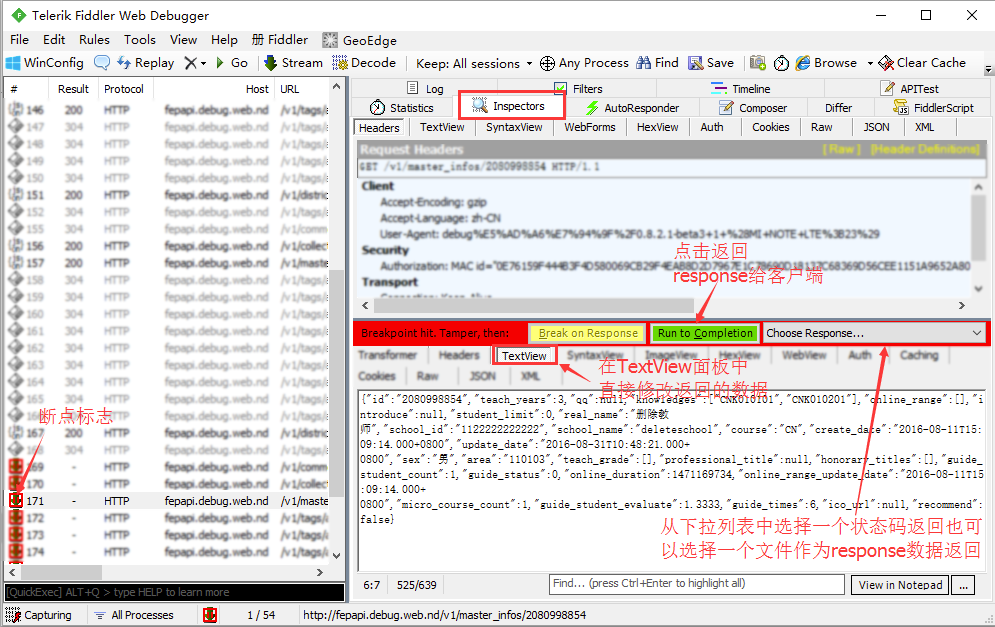Click Go to resume breakpoints

point(232,63)
